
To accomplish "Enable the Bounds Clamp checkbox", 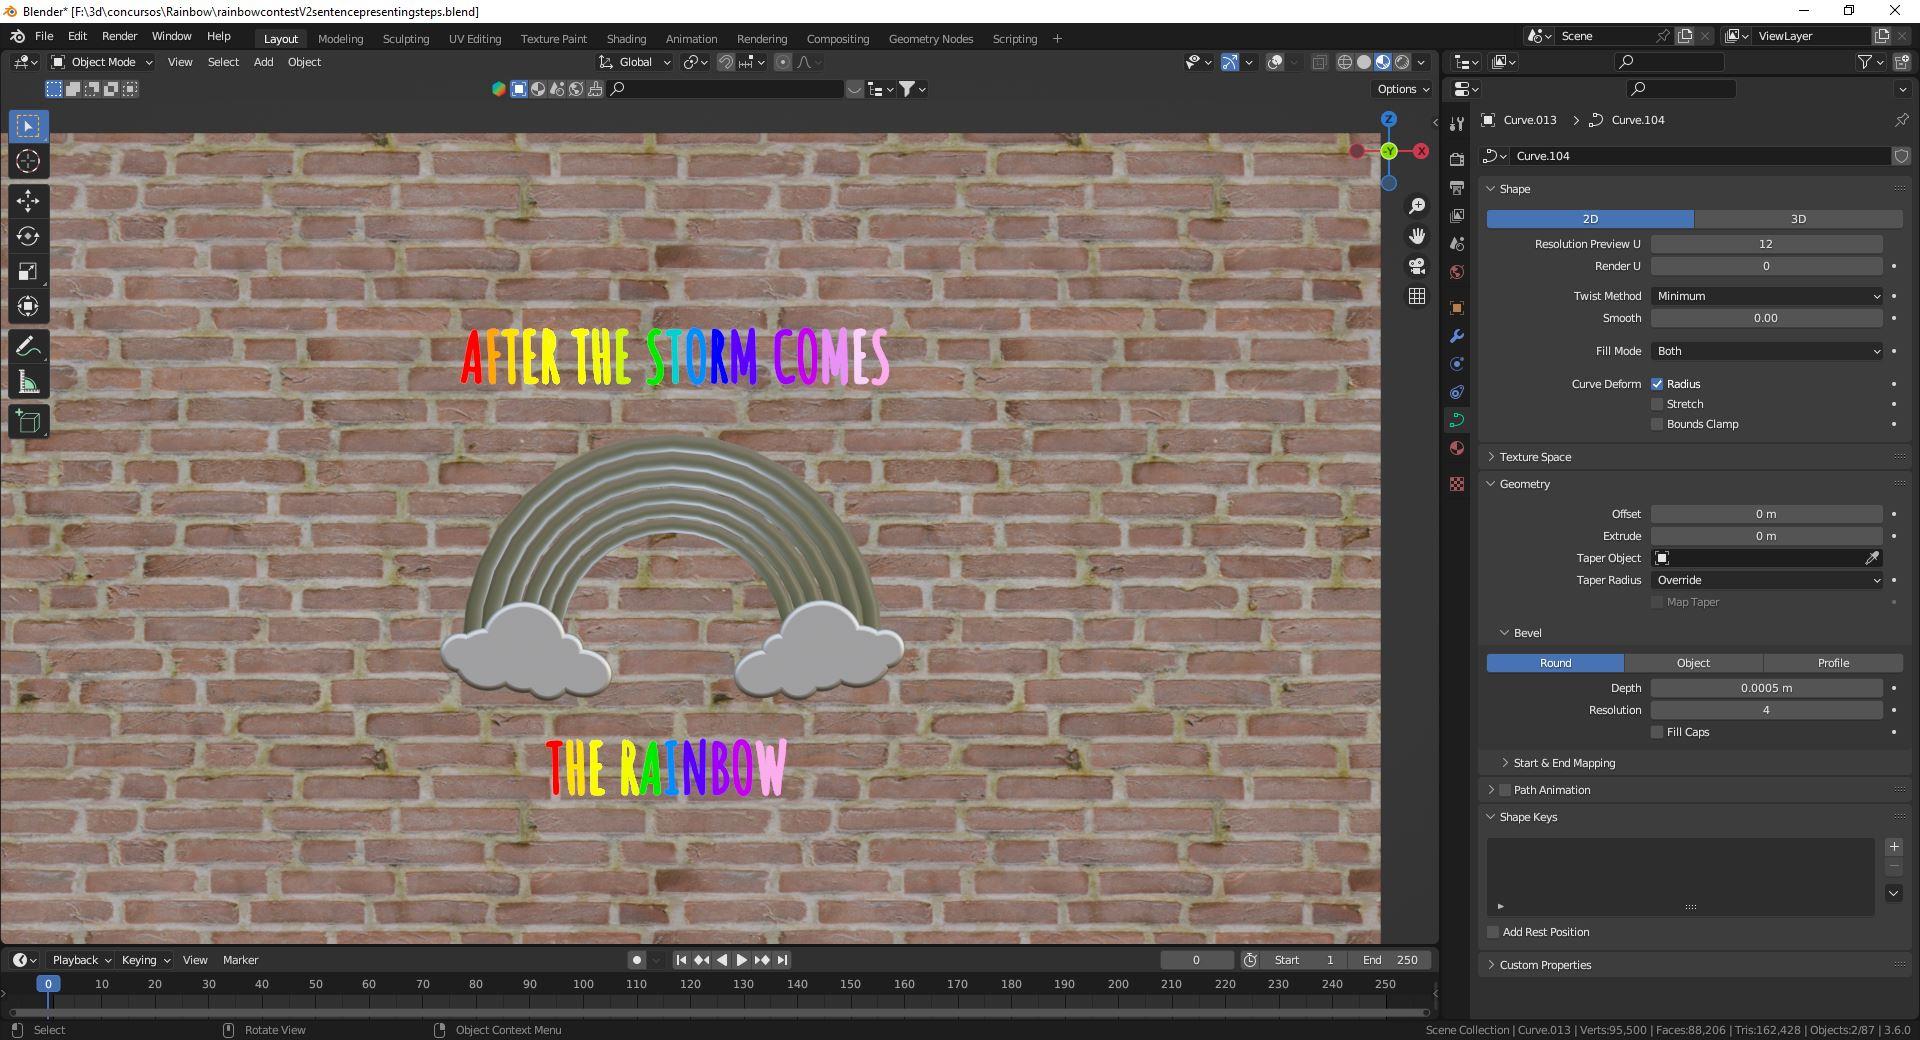I will [x=1657, y=424].
